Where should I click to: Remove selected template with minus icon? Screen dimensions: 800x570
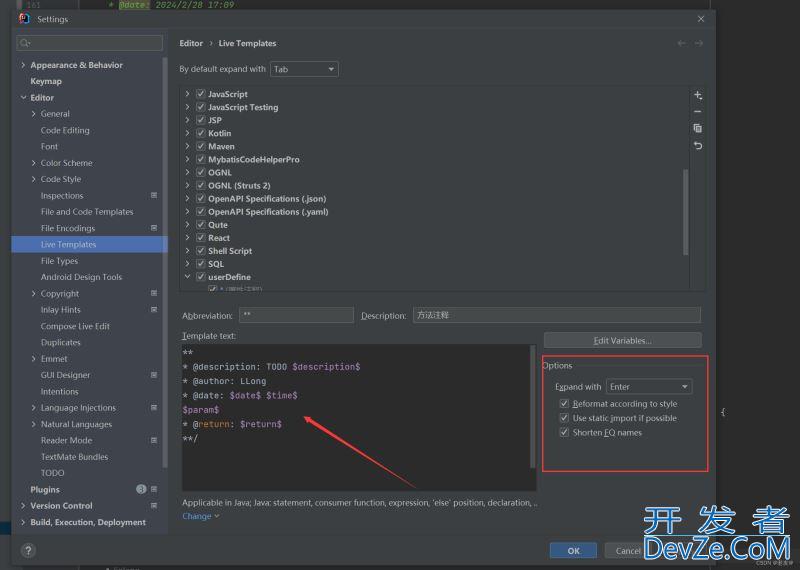pyautogui.click(x=698, y=112)
